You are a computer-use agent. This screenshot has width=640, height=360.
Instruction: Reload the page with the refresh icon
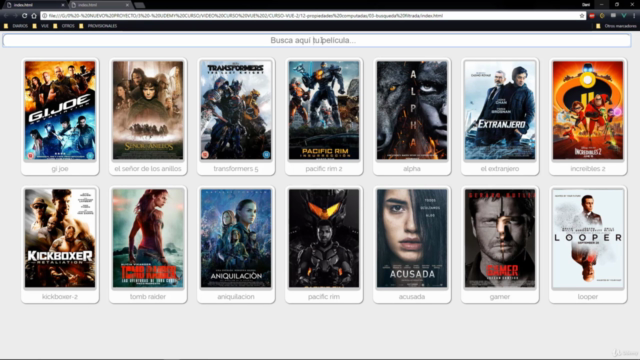24,16
